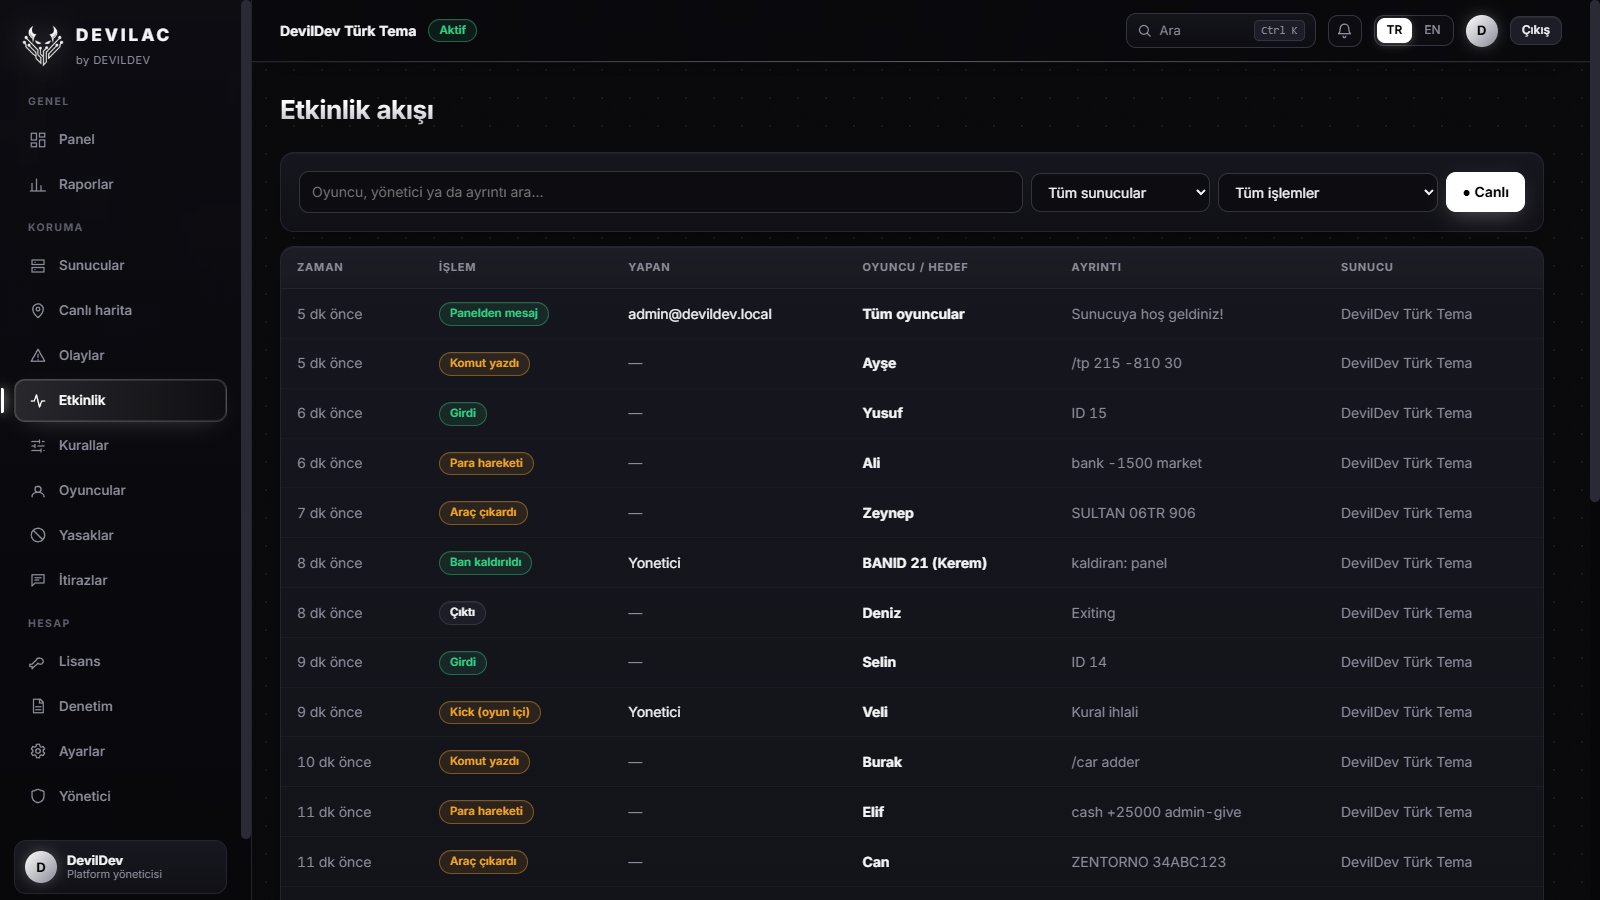
Task: Click the Sunucular server icon
Action: point(38,266)
